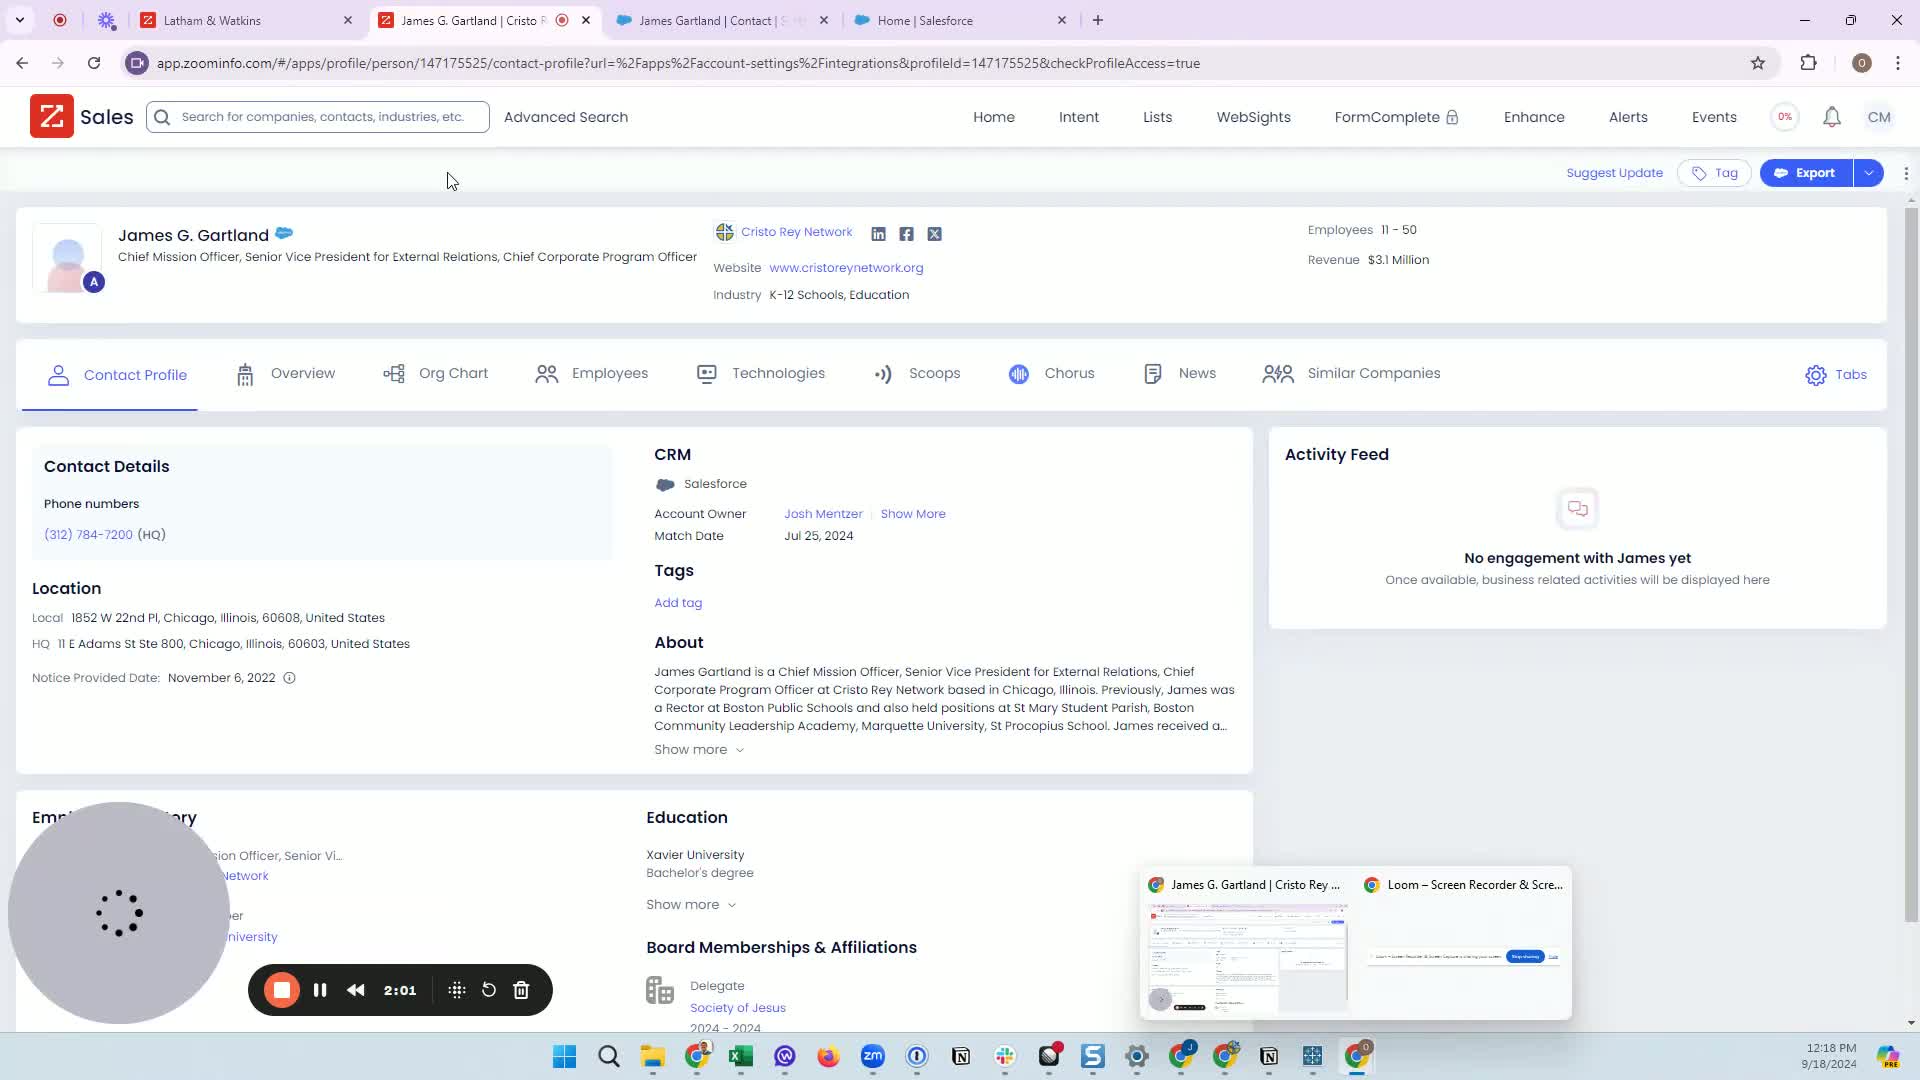The image size is (1920, 1080).
Task: Open the three-dot more options menu
Action: 1906,173
